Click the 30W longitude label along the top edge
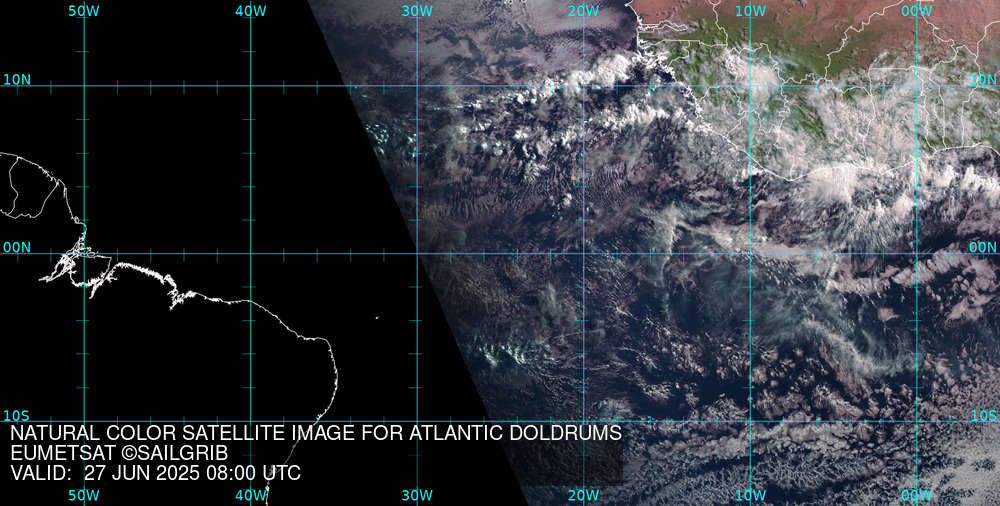The height and width of the screenshot is (506, 1000). 417,11
